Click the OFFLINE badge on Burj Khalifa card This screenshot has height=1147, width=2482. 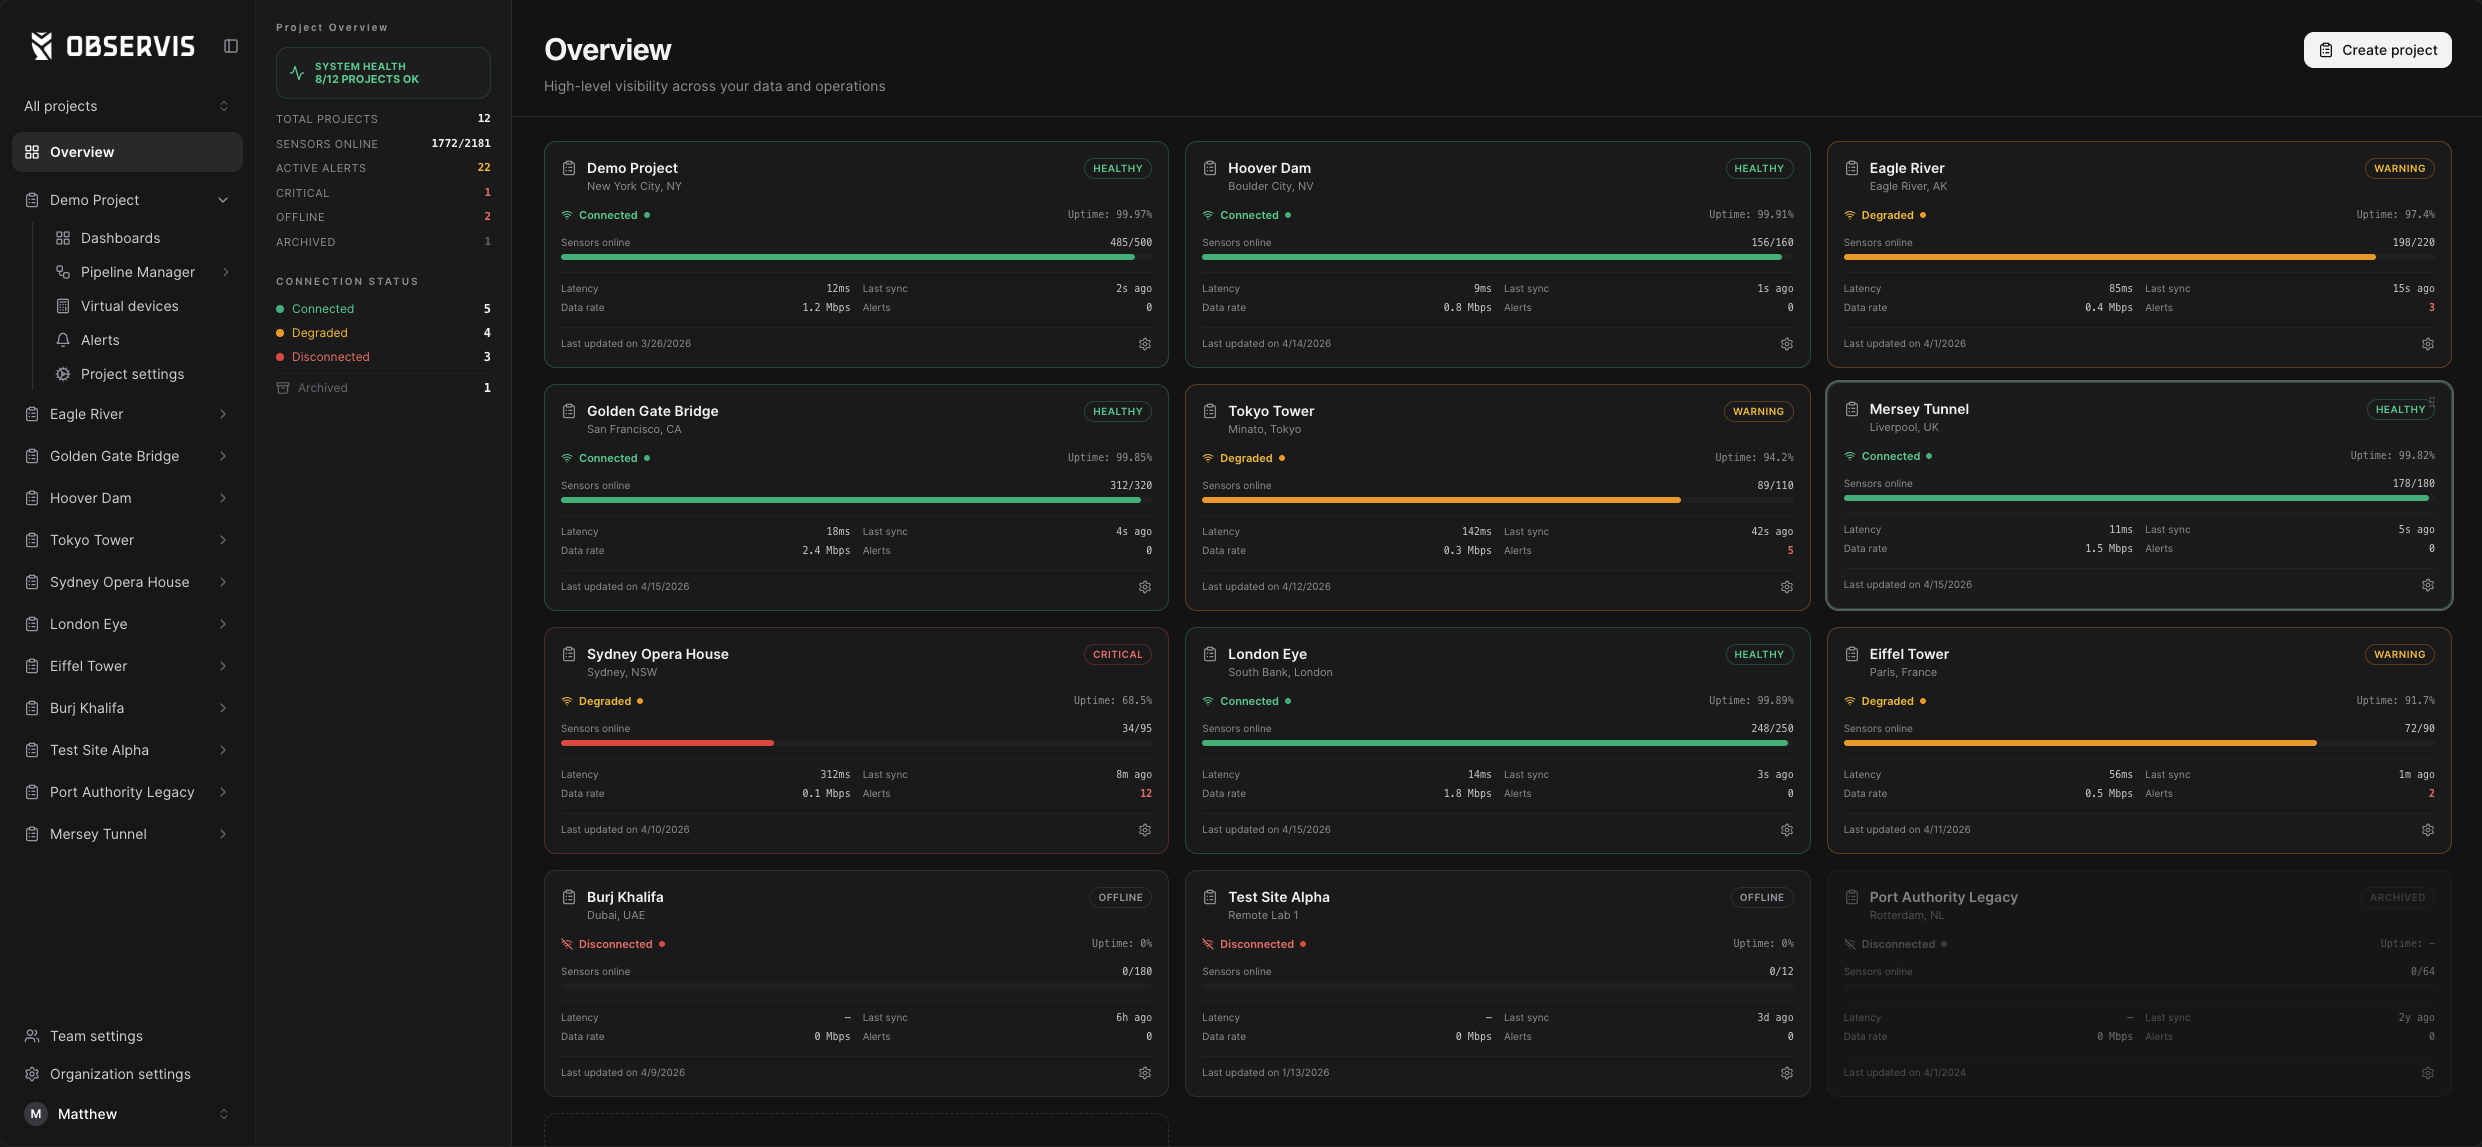click(1120, 898)
